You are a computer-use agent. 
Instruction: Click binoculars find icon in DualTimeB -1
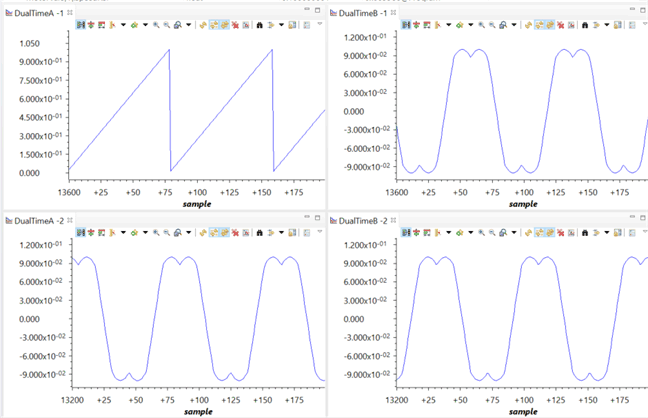585,25
